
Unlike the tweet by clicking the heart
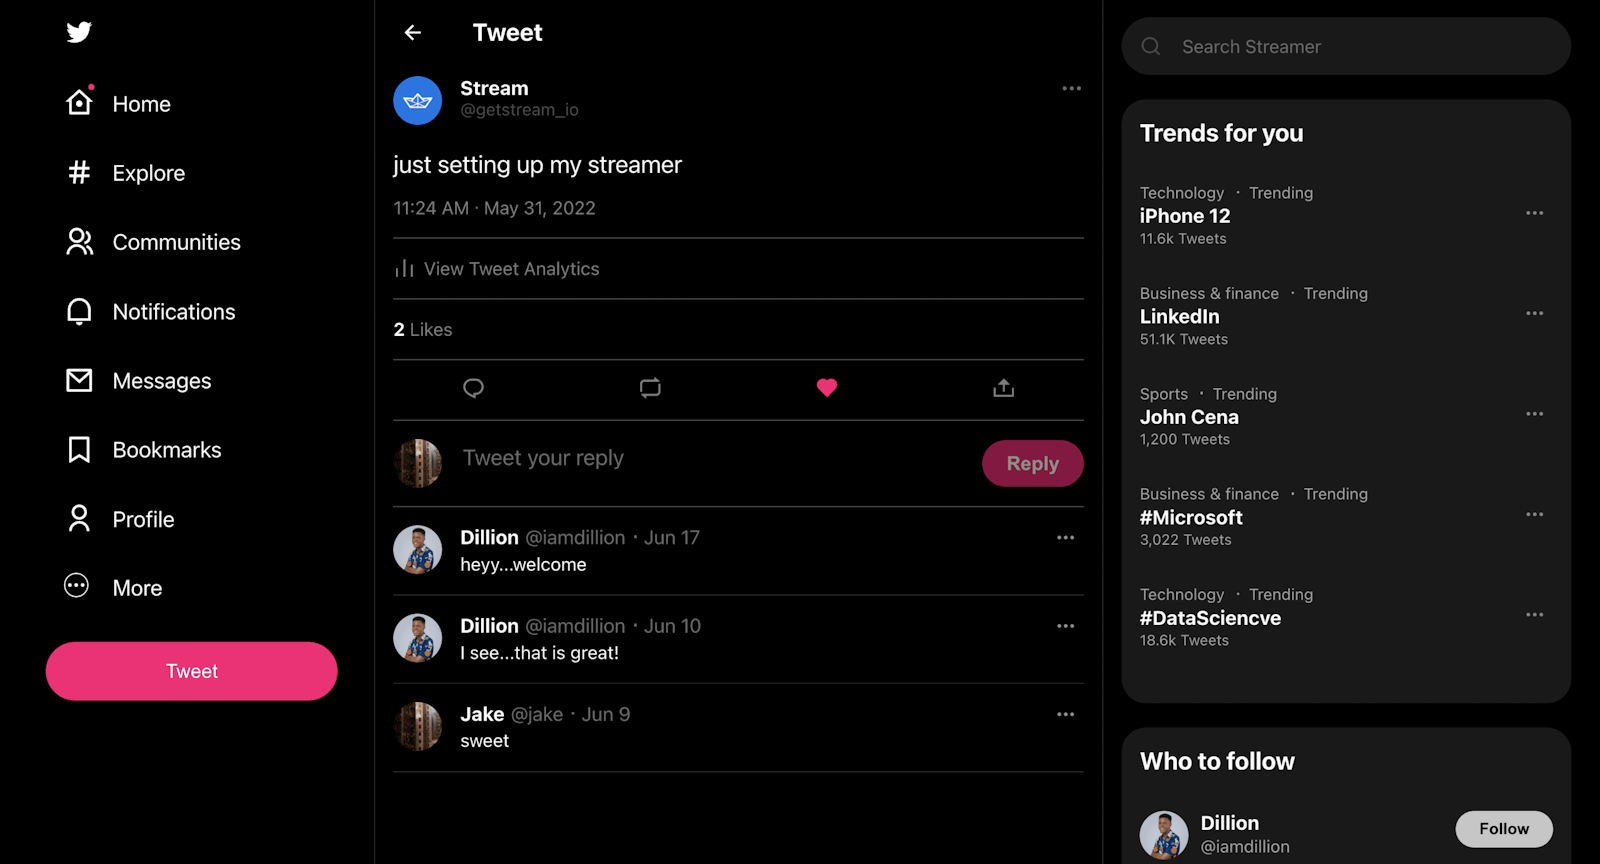(x=826, y=387)
